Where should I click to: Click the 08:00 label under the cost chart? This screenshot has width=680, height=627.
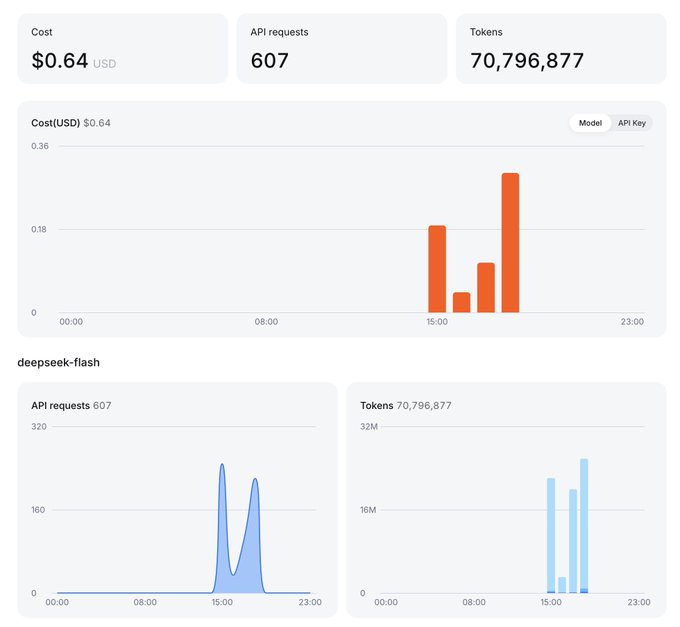click(x=266, y=322)
